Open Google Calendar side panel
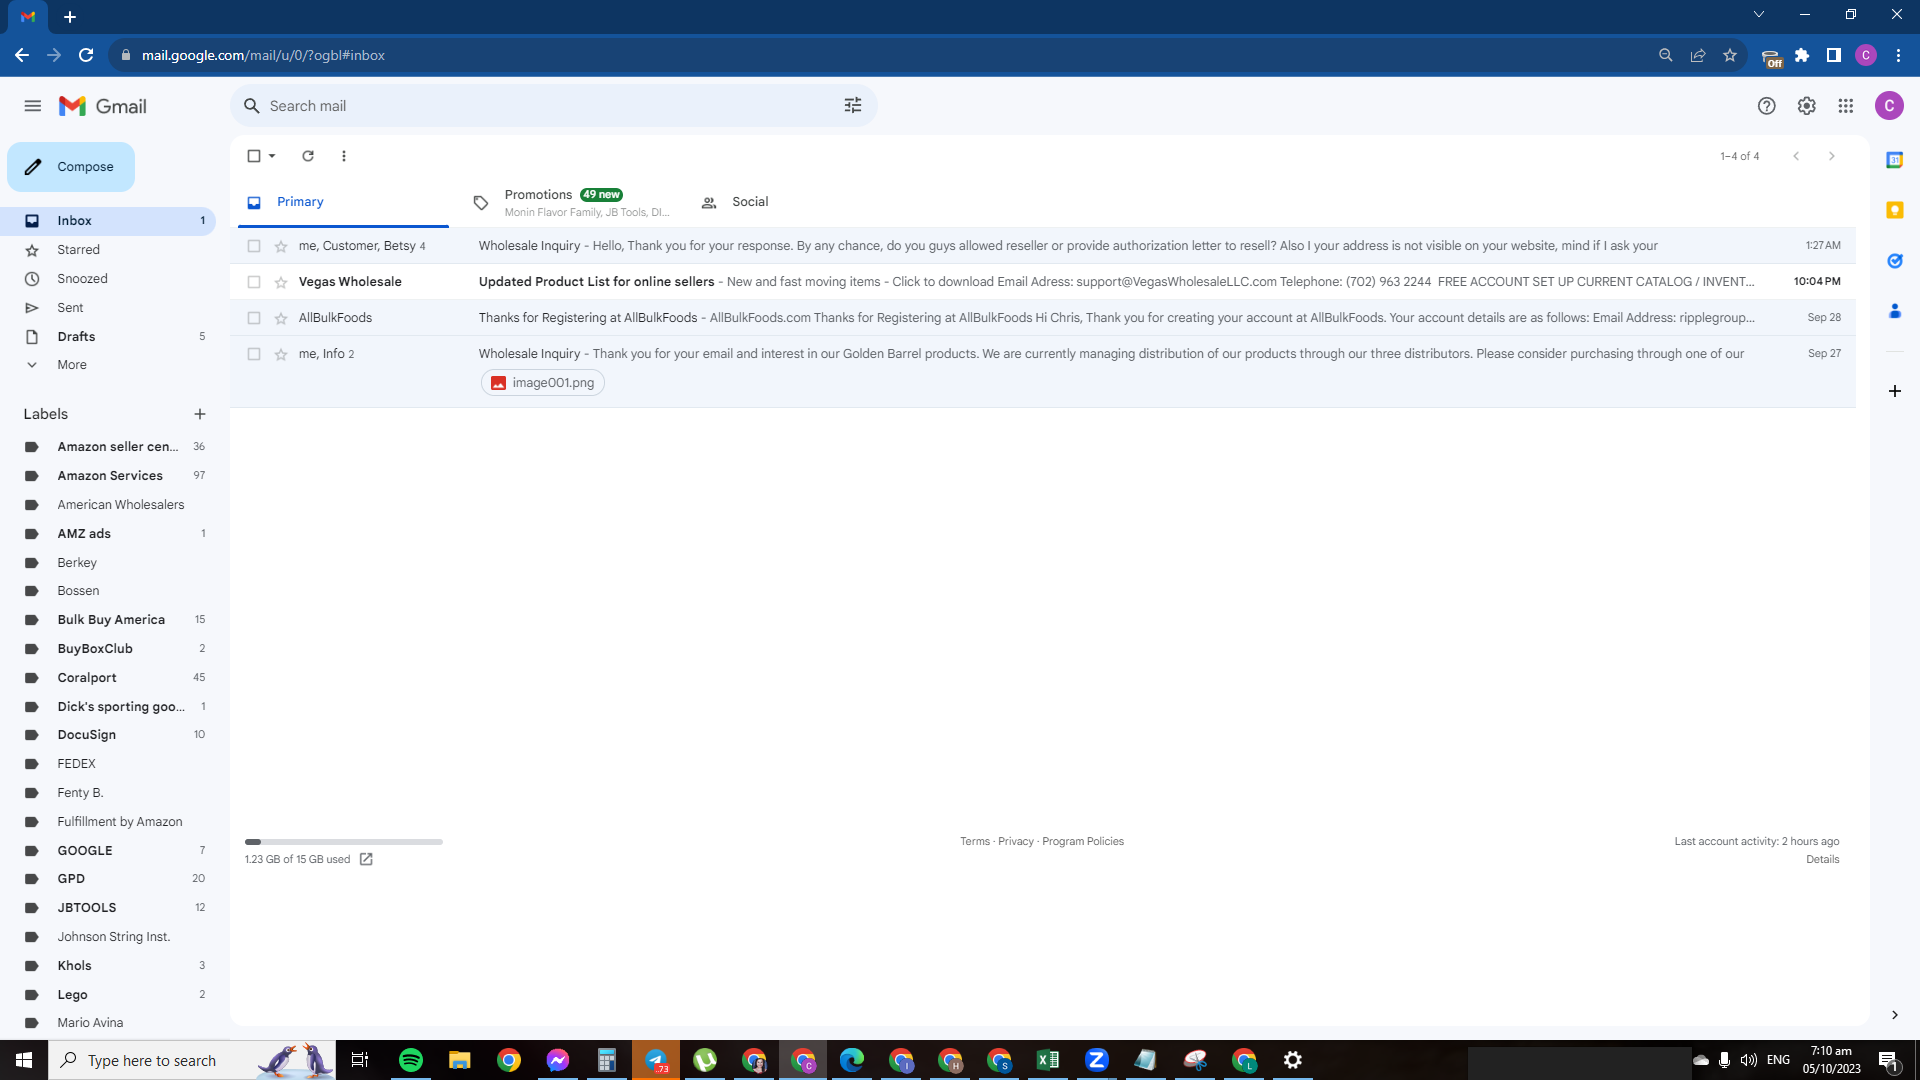 click(1894, 160)
